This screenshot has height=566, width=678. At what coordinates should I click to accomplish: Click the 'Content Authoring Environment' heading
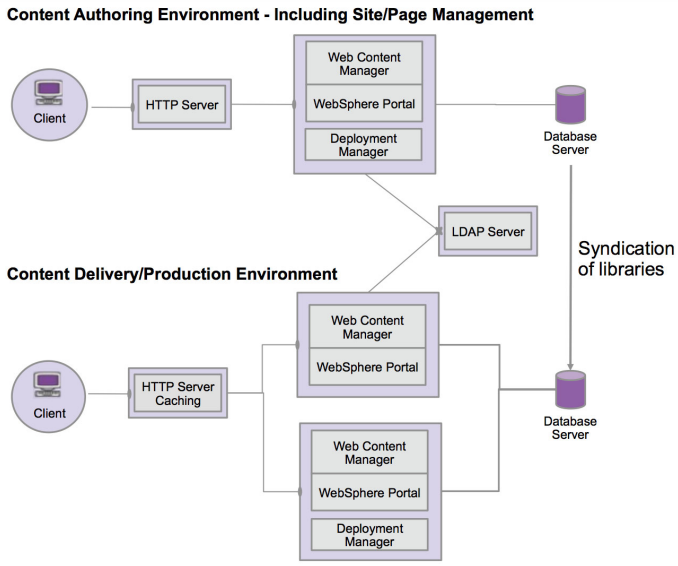pos(270,14)
